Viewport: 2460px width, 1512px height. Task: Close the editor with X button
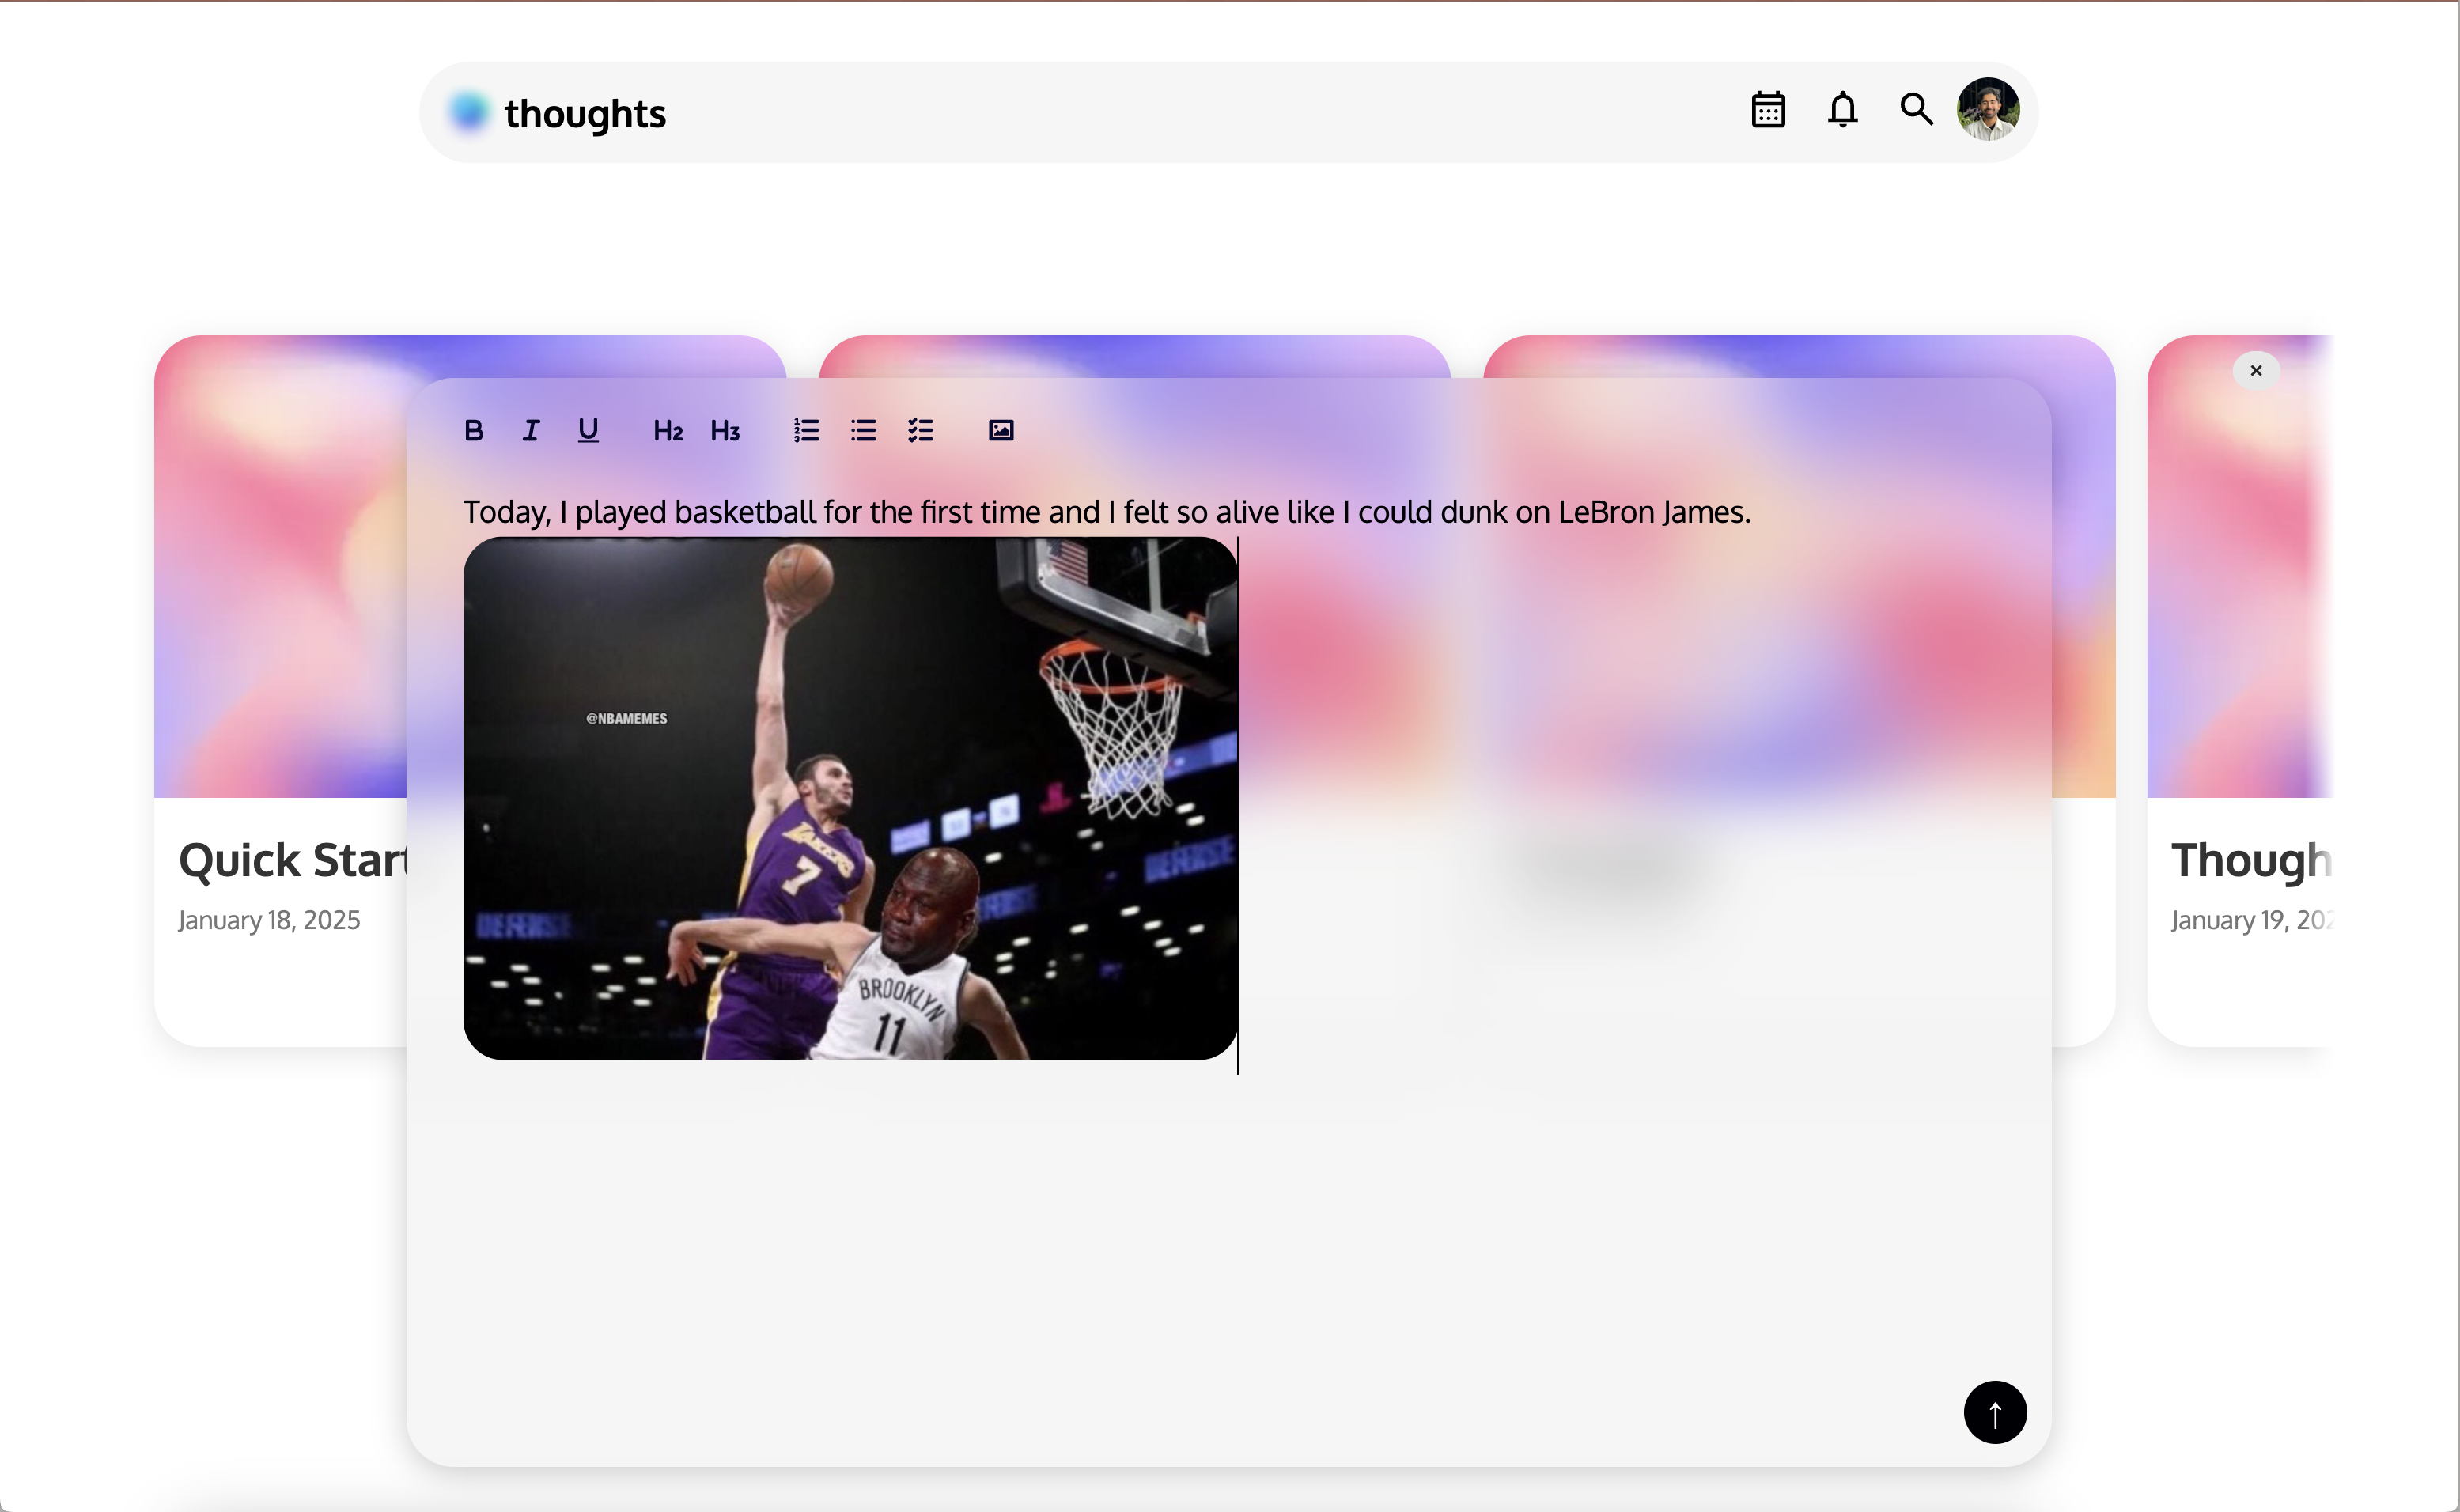(x=2256, y=371)
